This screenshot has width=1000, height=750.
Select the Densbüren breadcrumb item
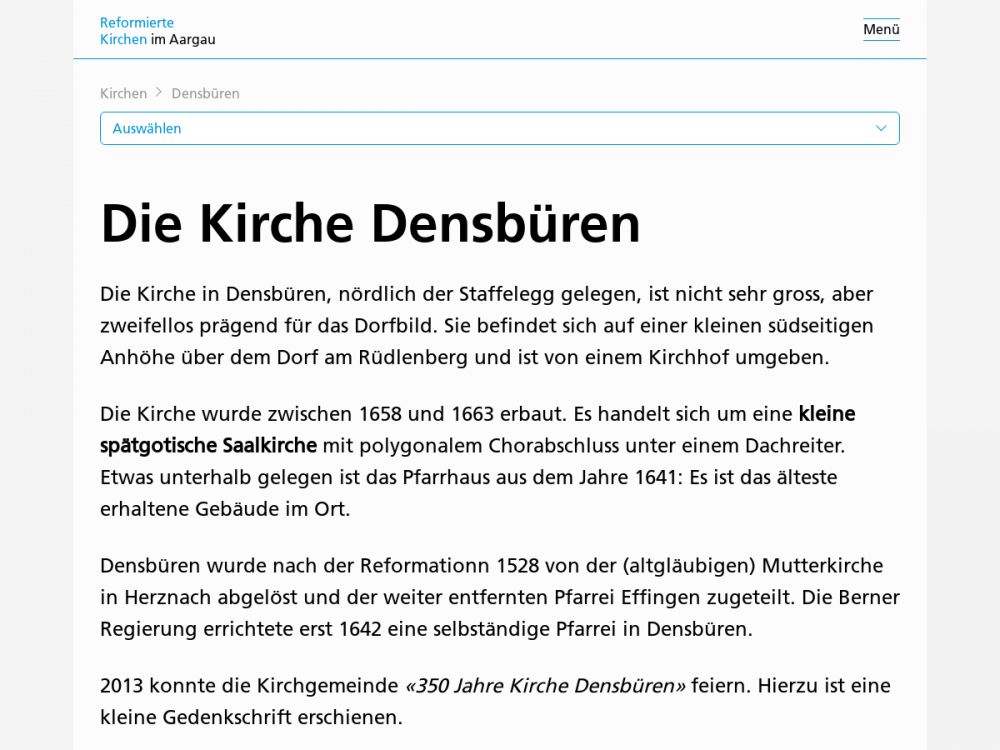tap(205, 93)
